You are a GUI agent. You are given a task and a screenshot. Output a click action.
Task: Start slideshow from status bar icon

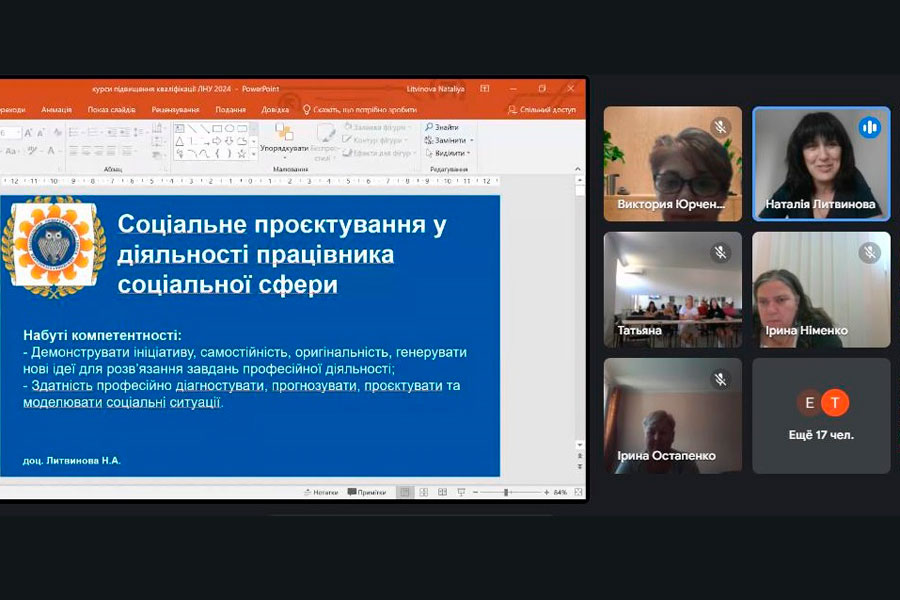[x=459, y=492]
